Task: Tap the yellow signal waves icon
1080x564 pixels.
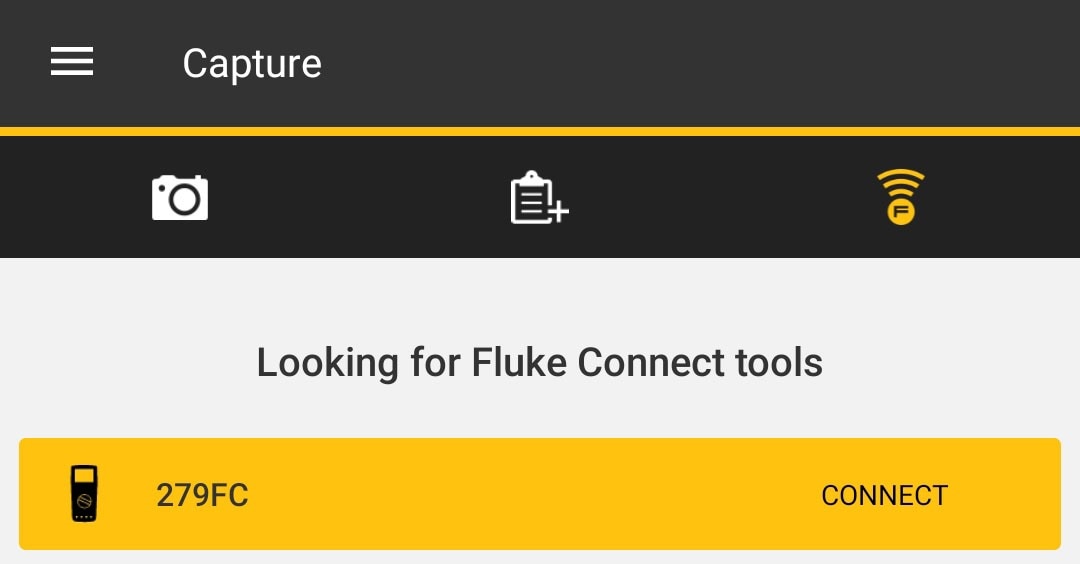Action: pos(900,182)
